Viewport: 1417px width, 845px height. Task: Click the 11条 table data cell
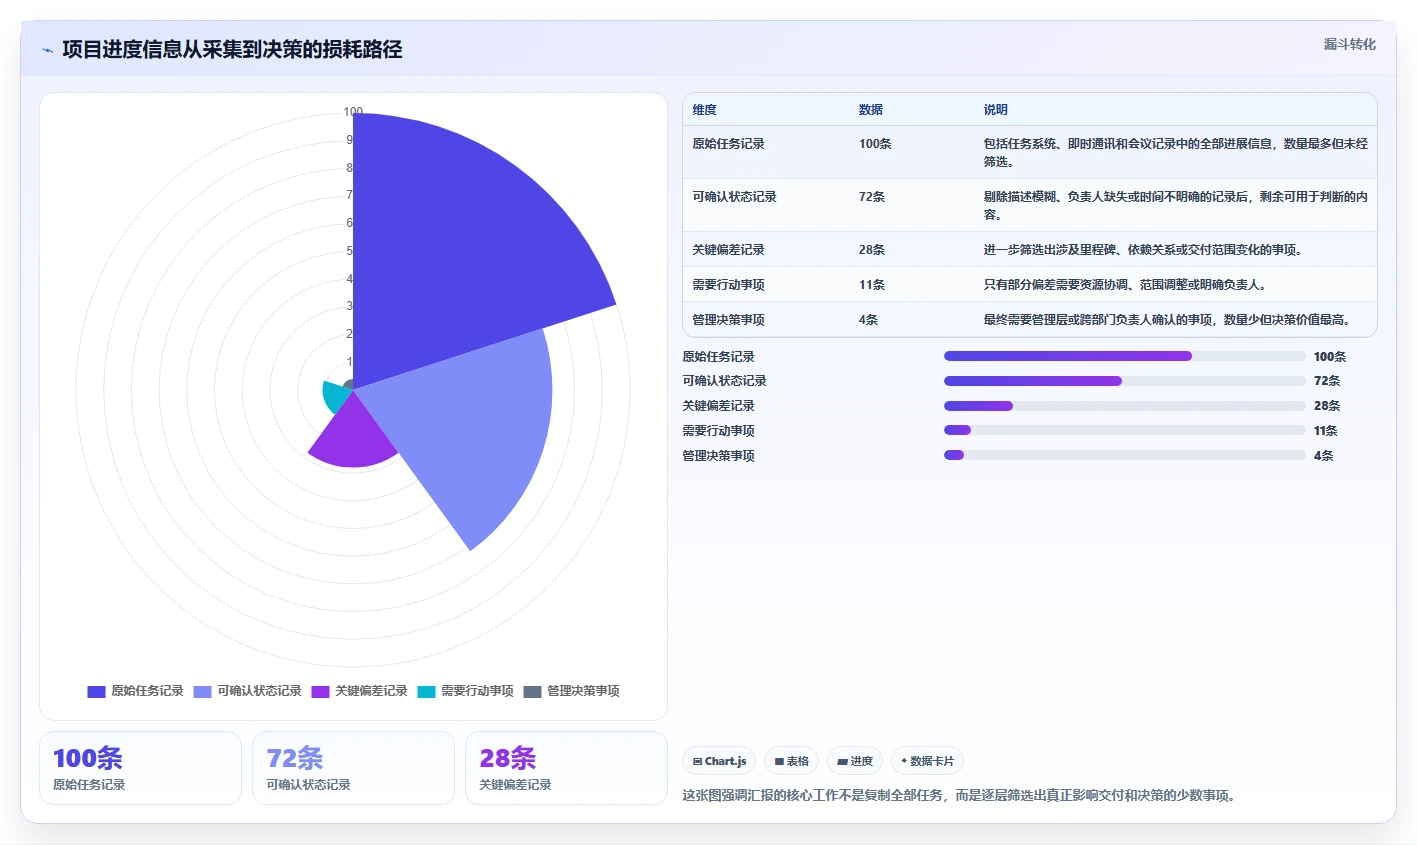(872, 285)
